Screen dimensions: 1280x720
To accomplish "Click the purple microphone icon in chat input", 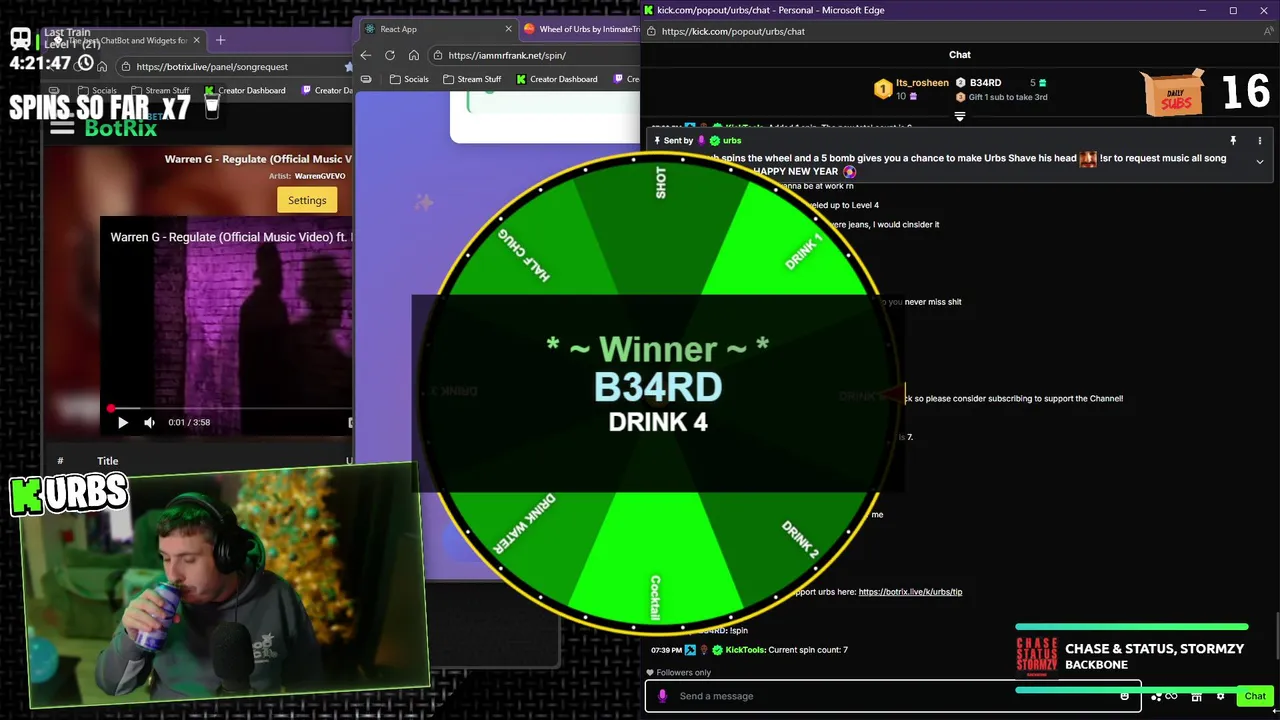I will click(662, 696).
